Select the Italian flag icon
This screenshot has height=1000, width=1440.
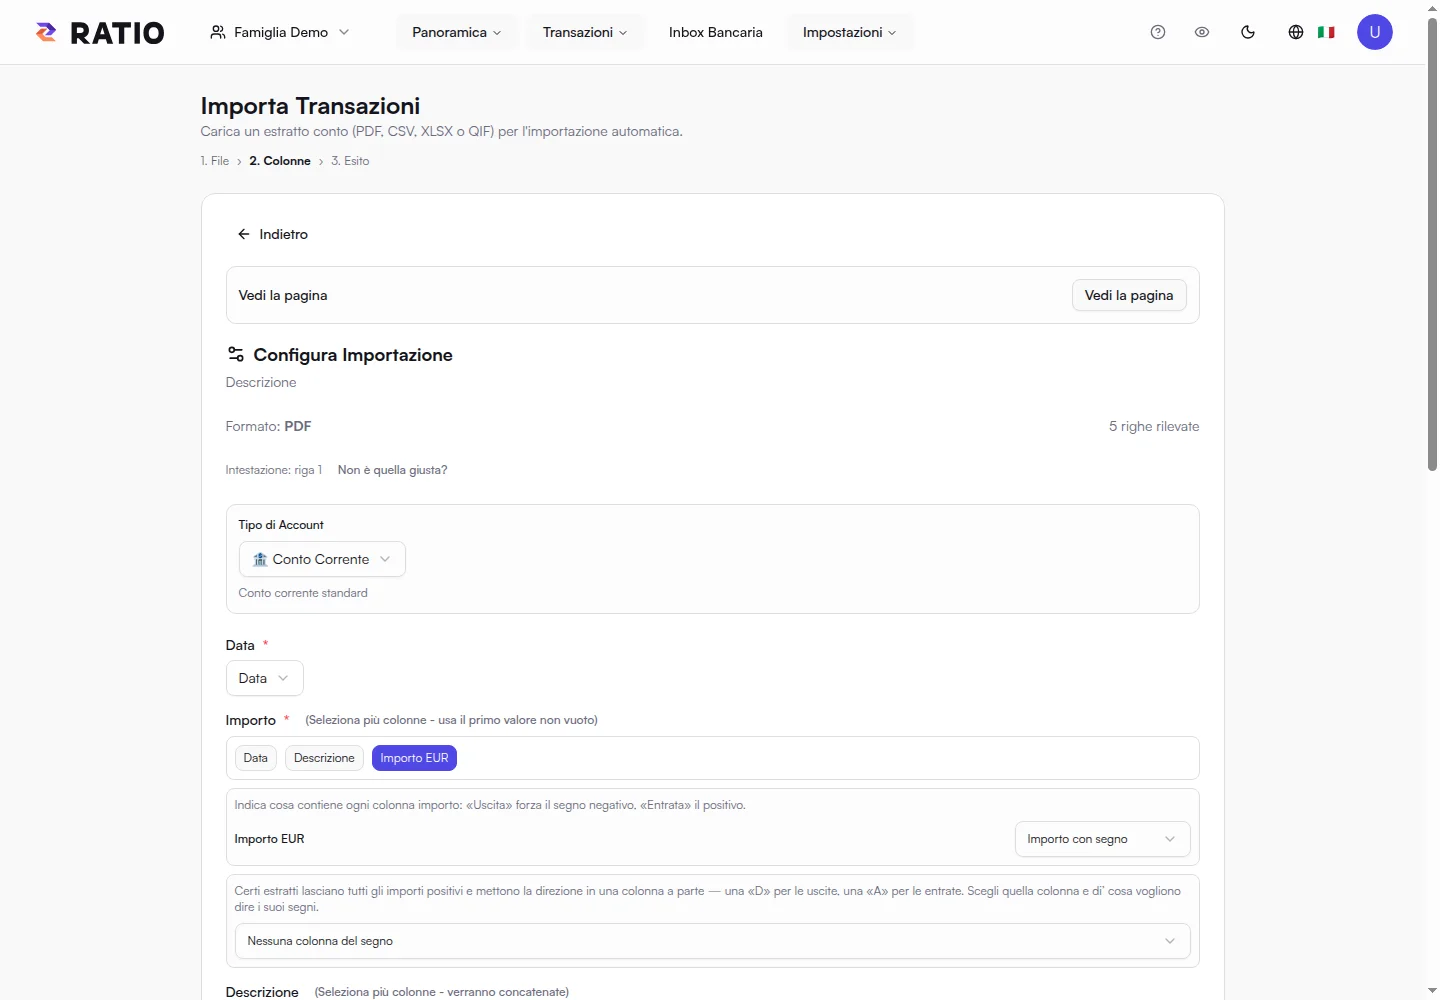tap(1326, 32)
